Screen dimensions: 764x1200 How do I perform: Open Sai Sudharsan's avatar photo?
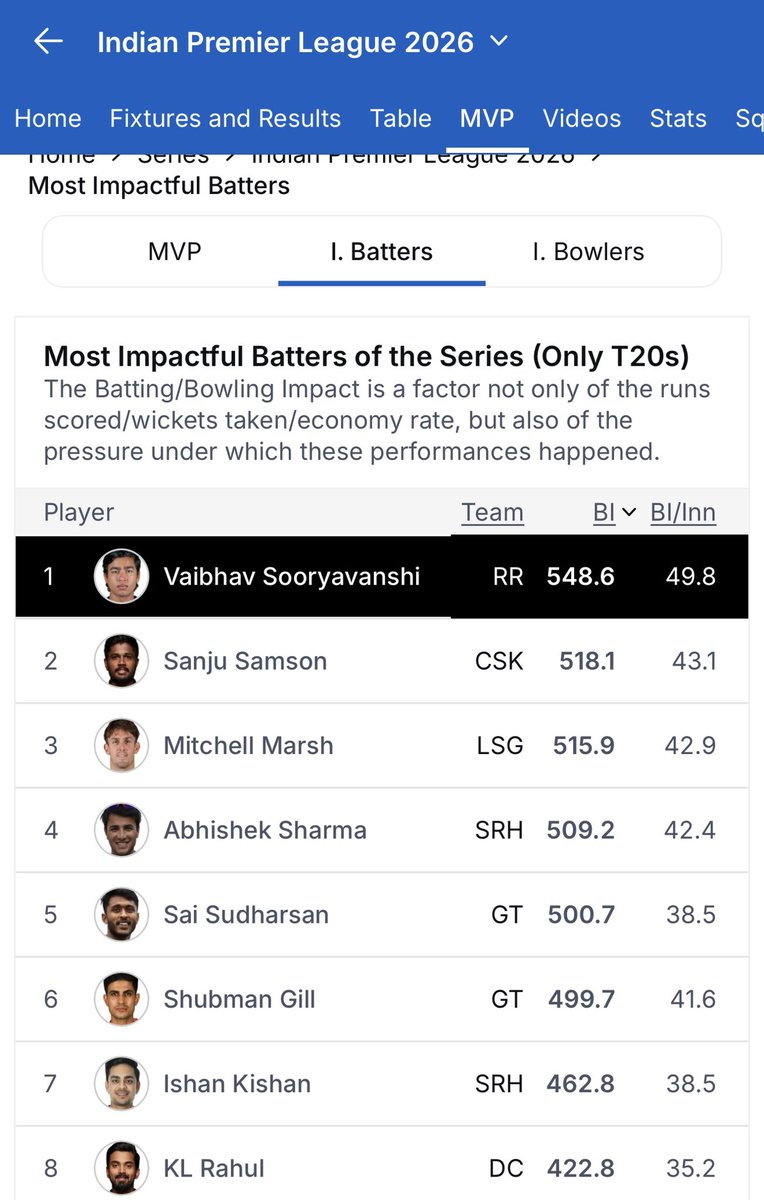pyautogui.click(x=122, y=914)
